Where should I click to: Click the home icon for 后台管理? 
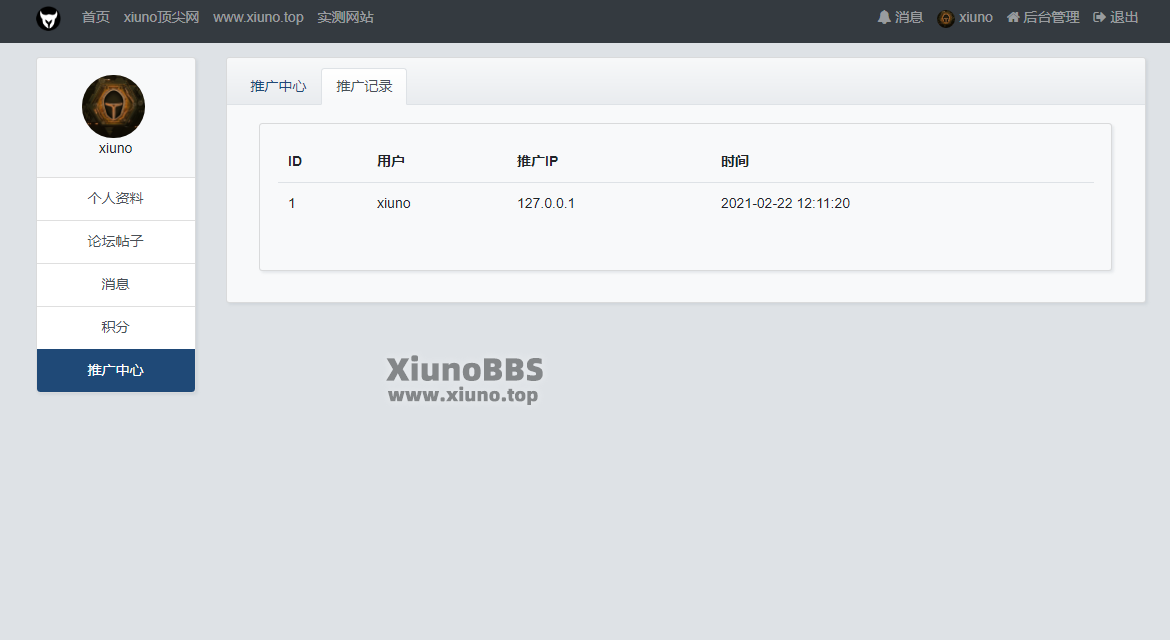pos(1013,17)
